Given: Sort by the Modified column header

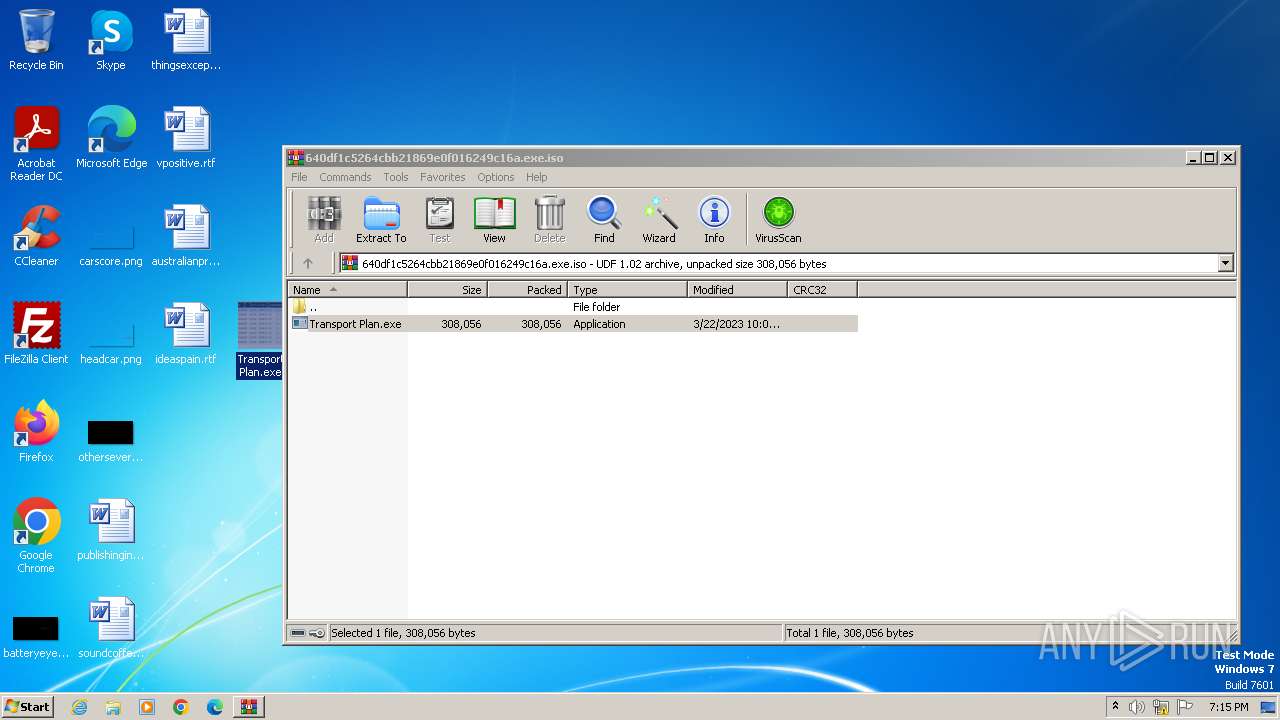Looking at the screenshot, I should point(738,290).
